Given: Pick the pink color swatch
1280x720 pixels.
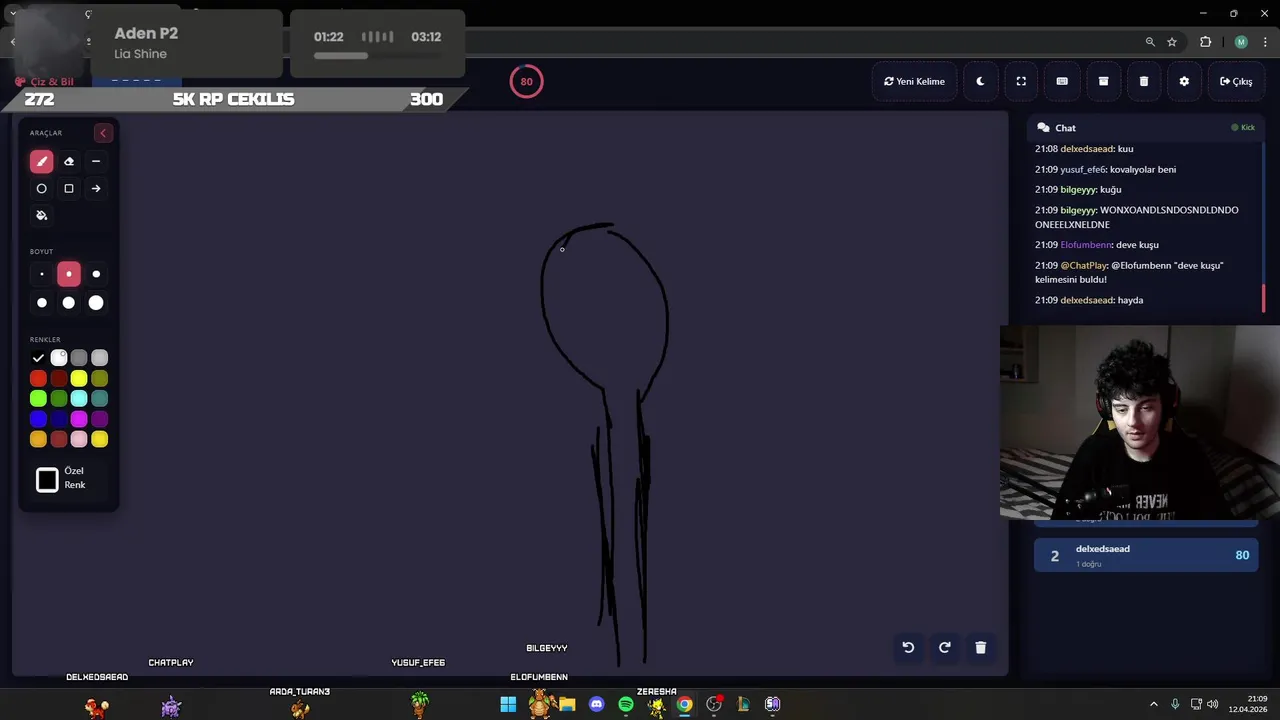Looking at the screenshot, I should [79, 439].
